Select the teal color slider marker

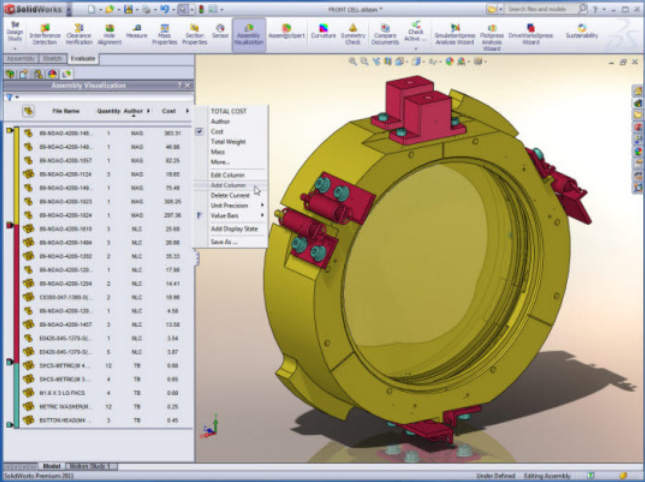tap(9, 362)
